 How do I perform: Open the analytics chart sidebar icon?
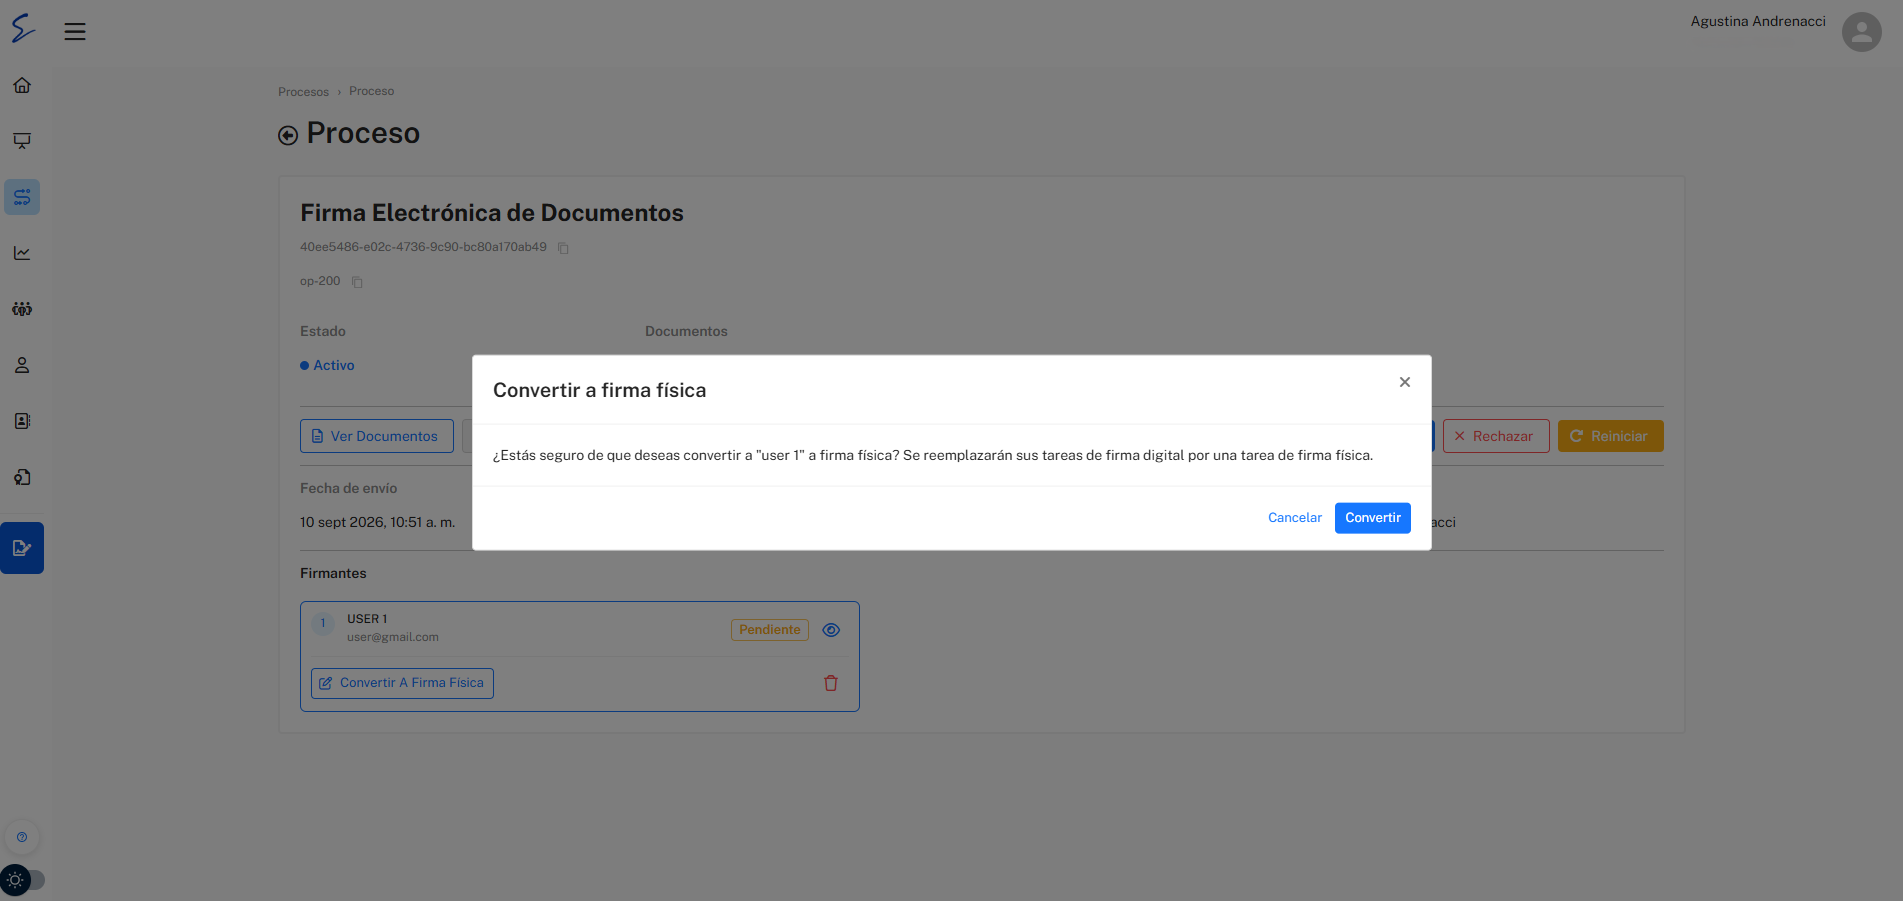(22, 253)
